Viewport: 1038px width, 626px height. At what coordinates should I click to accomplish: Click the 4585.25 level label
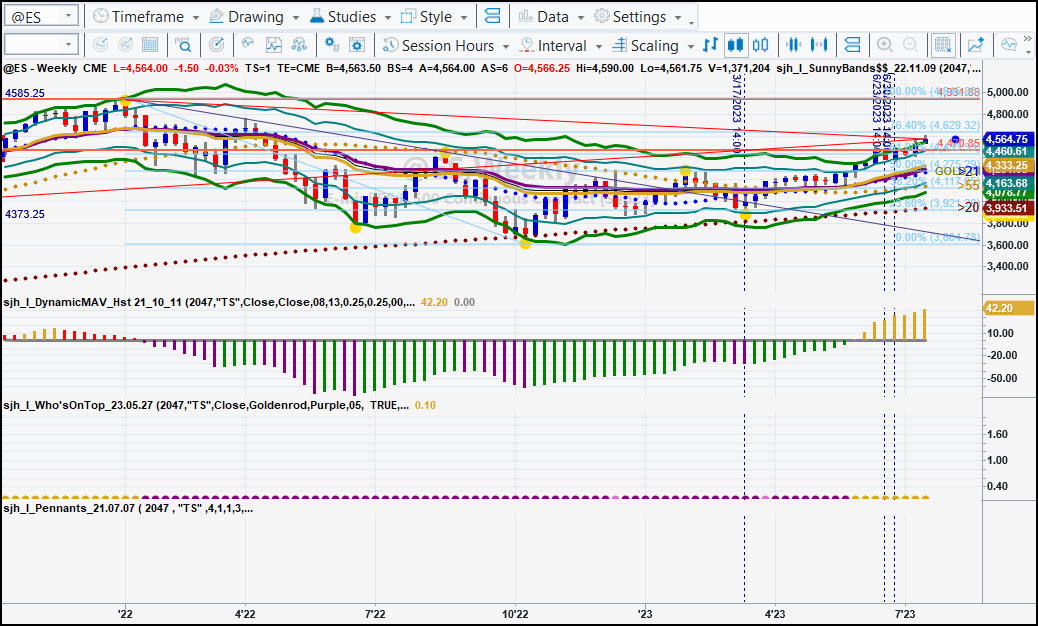24,93
